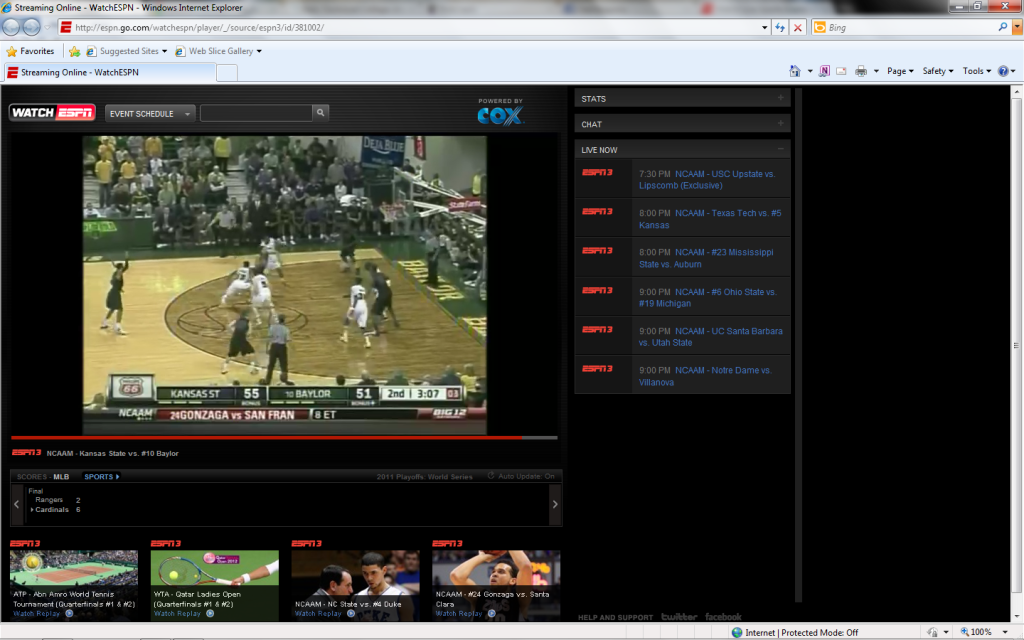Switch scores to the Sports selector

[101, 477]
